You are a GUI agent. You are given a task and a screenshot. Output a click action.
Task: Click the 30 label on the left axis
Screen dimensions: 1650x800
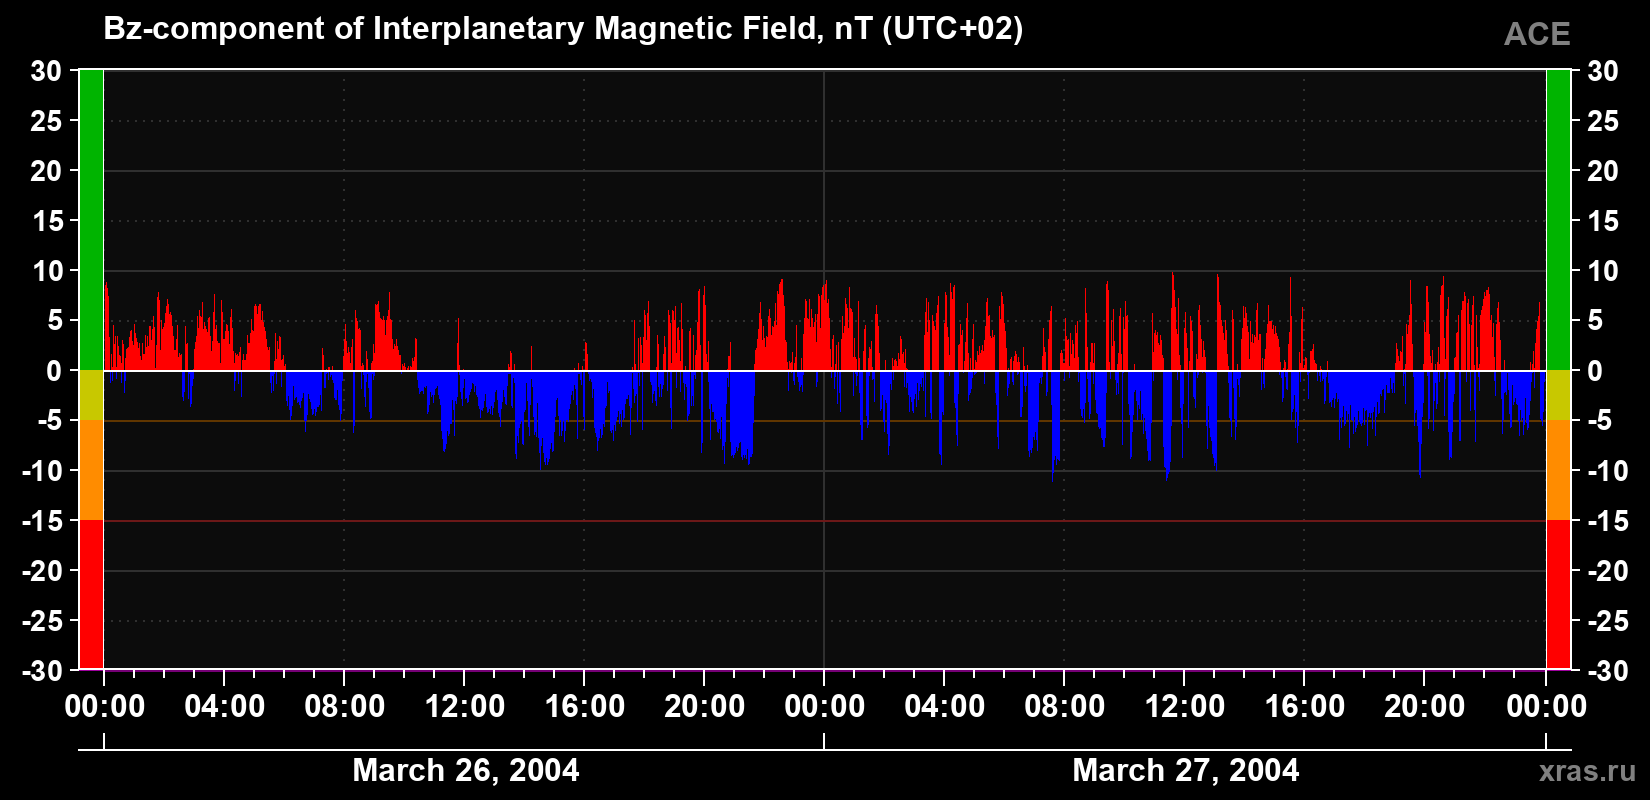point(46,71)
